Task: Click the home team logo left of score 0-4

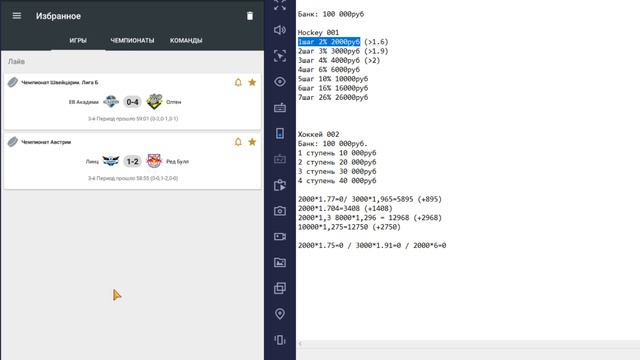Action: pos(111,102)
